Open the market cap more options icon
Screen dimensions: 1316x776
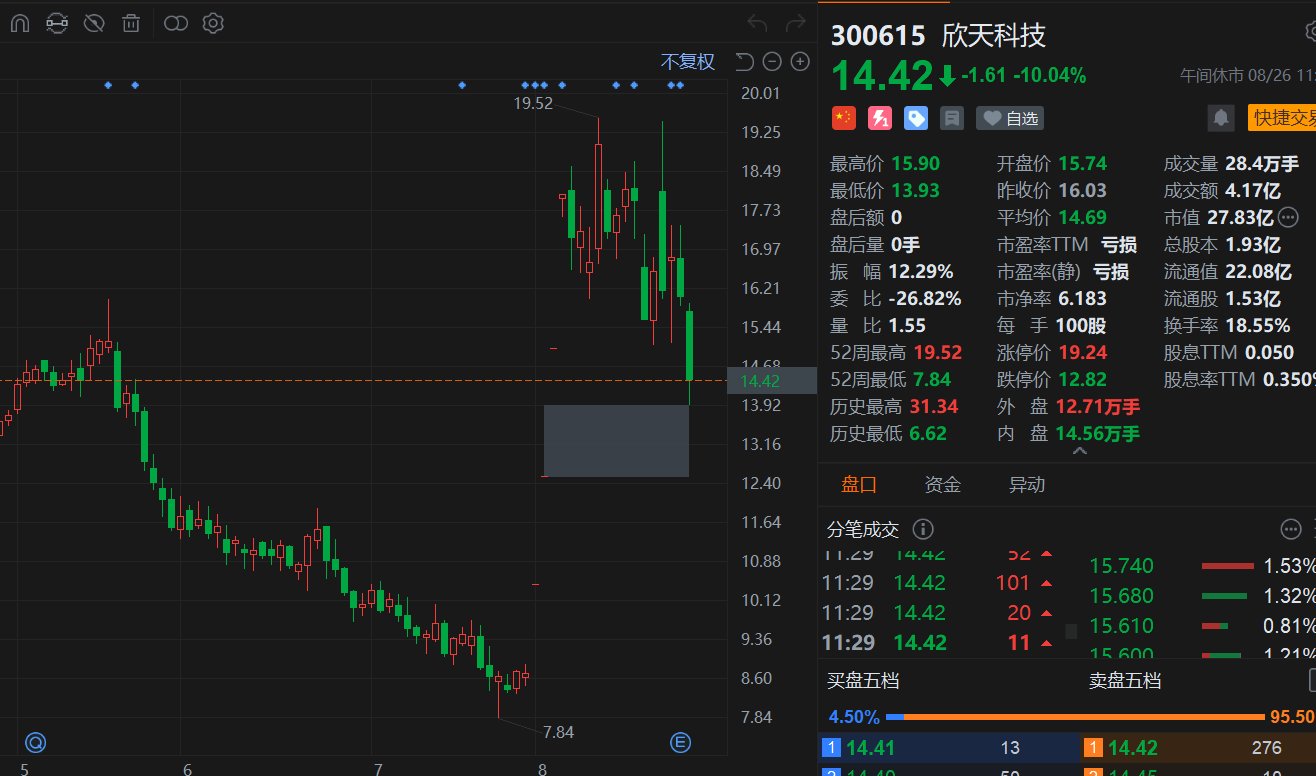(1289, 217)
